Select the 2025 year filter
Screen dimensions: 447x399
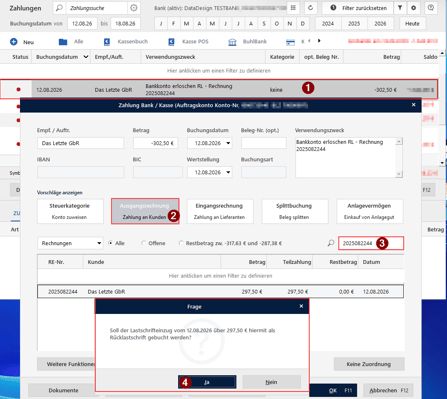point(354,24)
